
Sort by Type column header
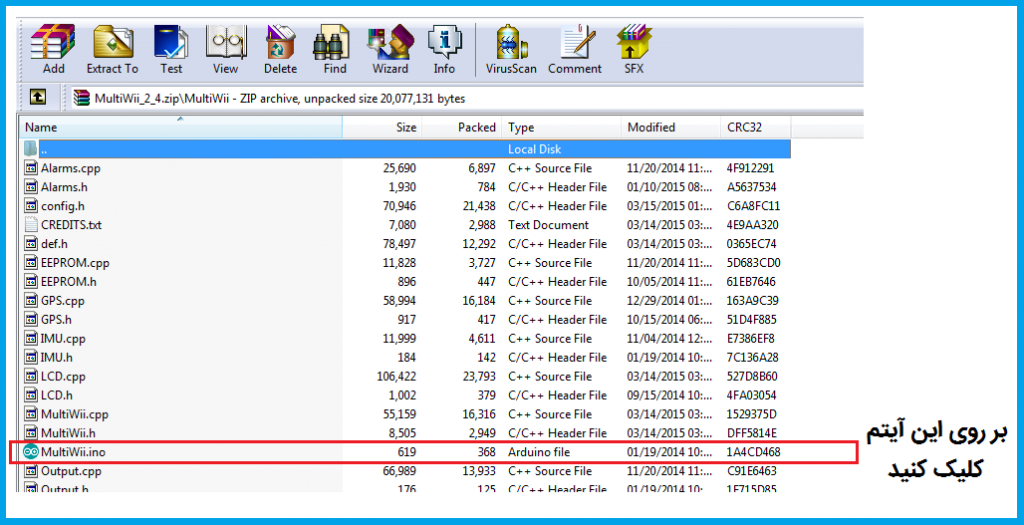tap(562, 127)
